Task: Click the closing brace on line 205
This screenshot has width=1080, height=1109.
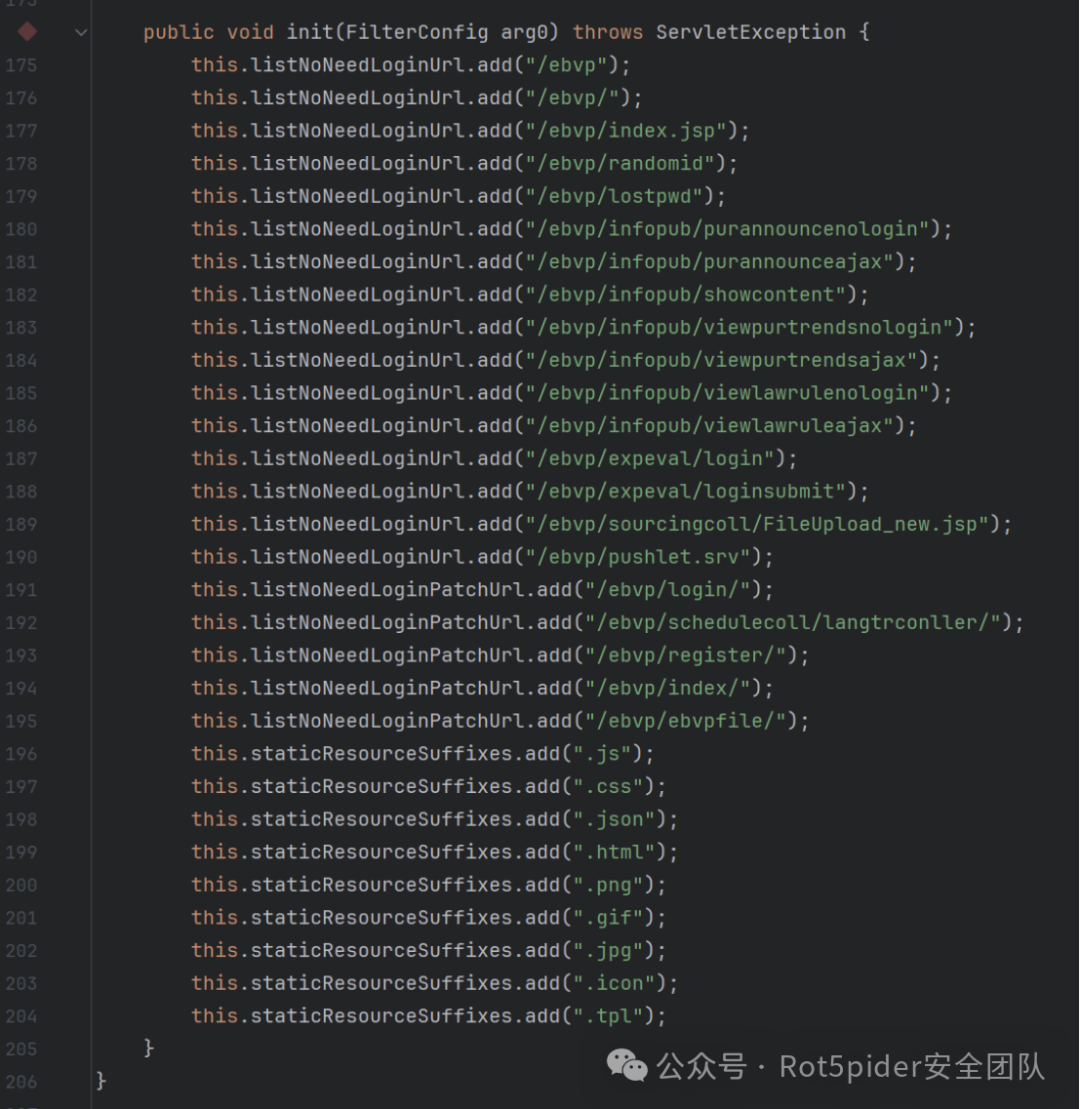Action: tap(149, 1048)
